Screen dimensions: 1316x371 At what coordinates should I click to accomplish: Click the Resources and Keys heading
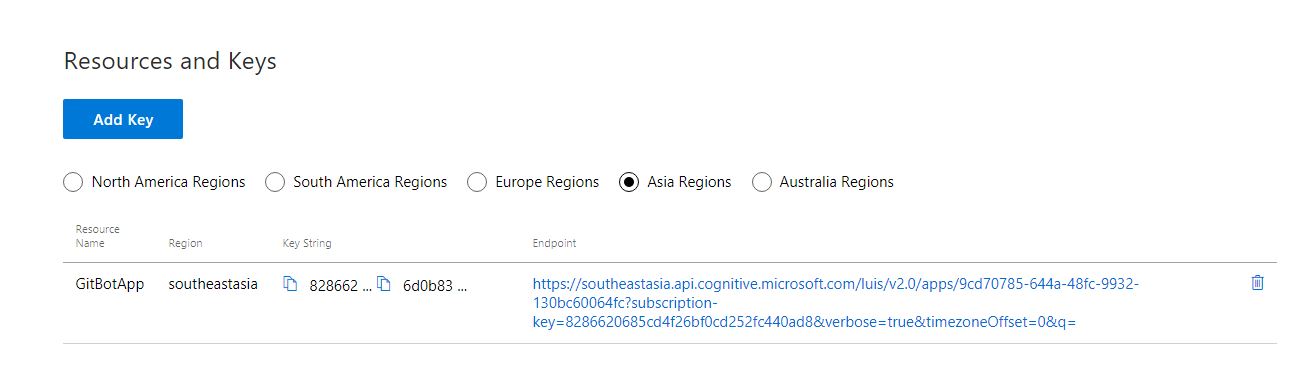pyautogui.click(x=170, y=61)
